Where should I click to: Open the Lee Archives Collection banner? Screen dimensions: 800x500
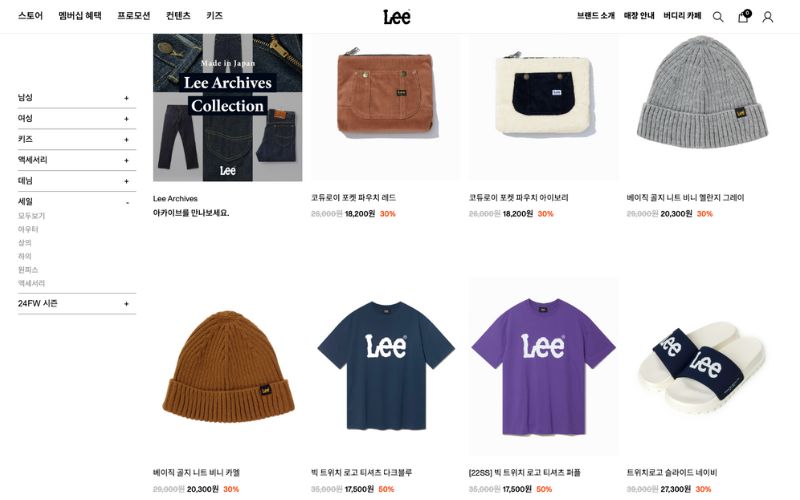coord(228,108)
